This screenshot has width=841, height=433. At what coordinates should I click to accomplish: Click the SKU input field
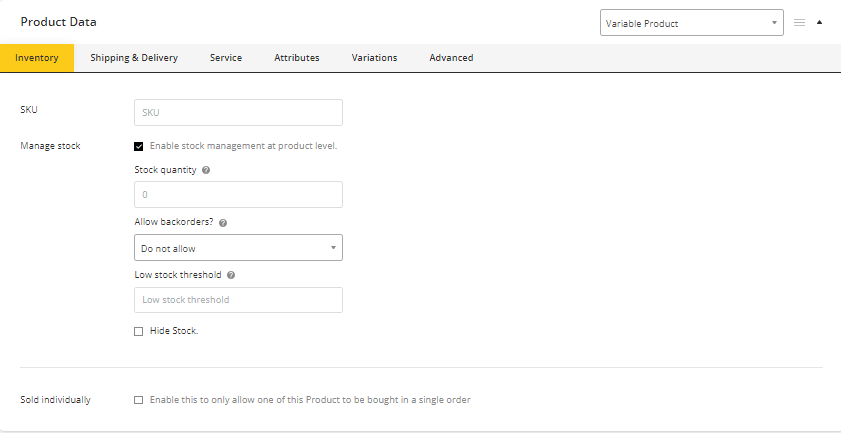click(x=238, y=112)
